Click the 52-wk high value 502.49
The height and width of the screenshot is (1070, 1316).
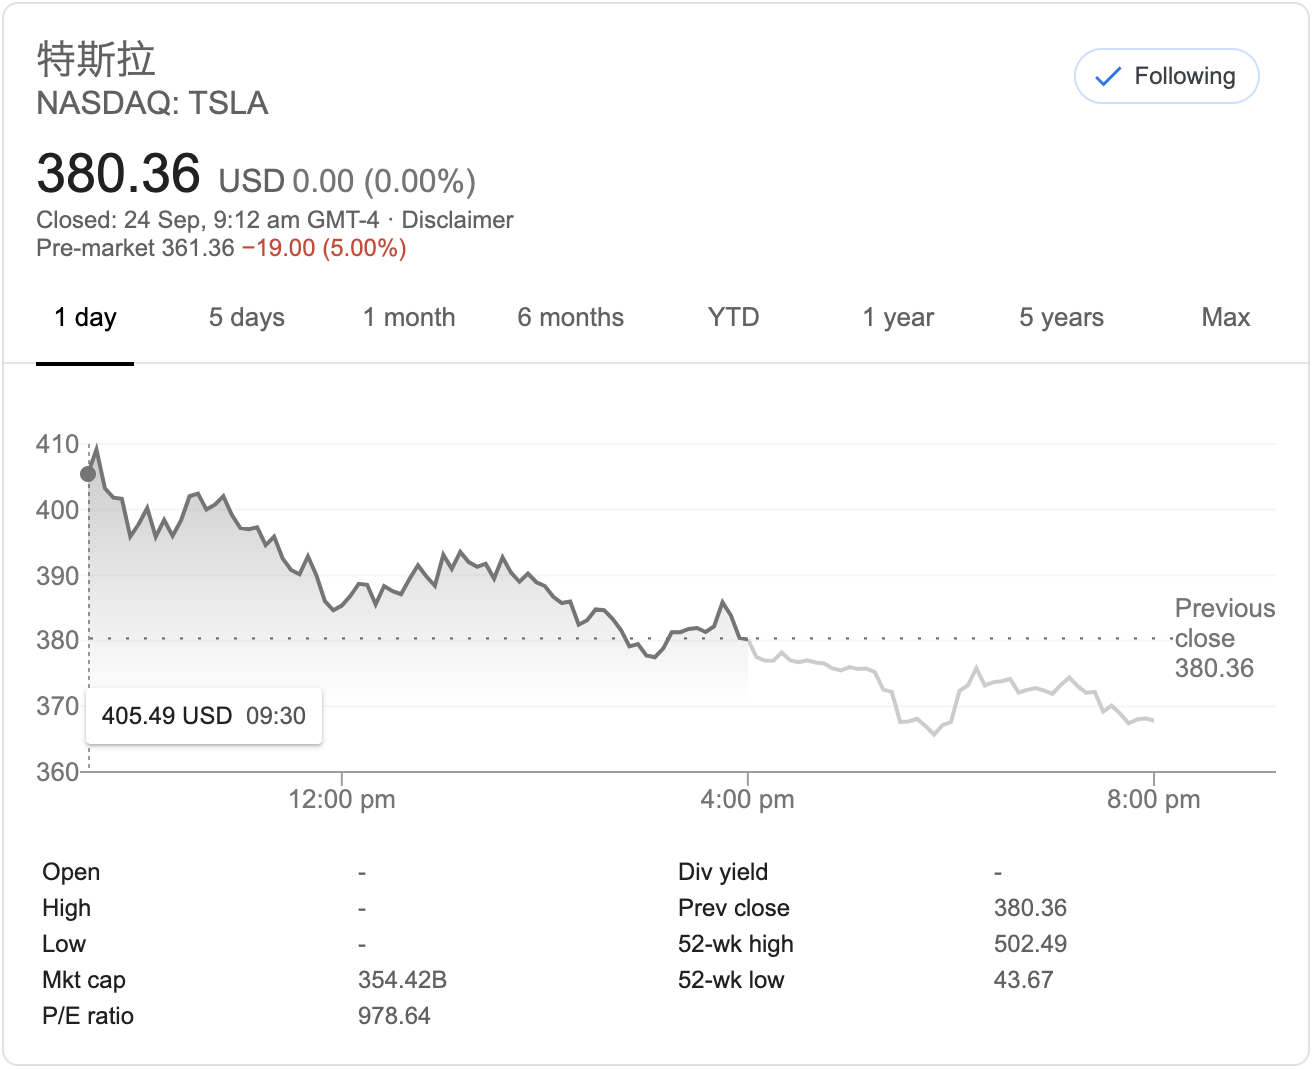point(1030,944)
